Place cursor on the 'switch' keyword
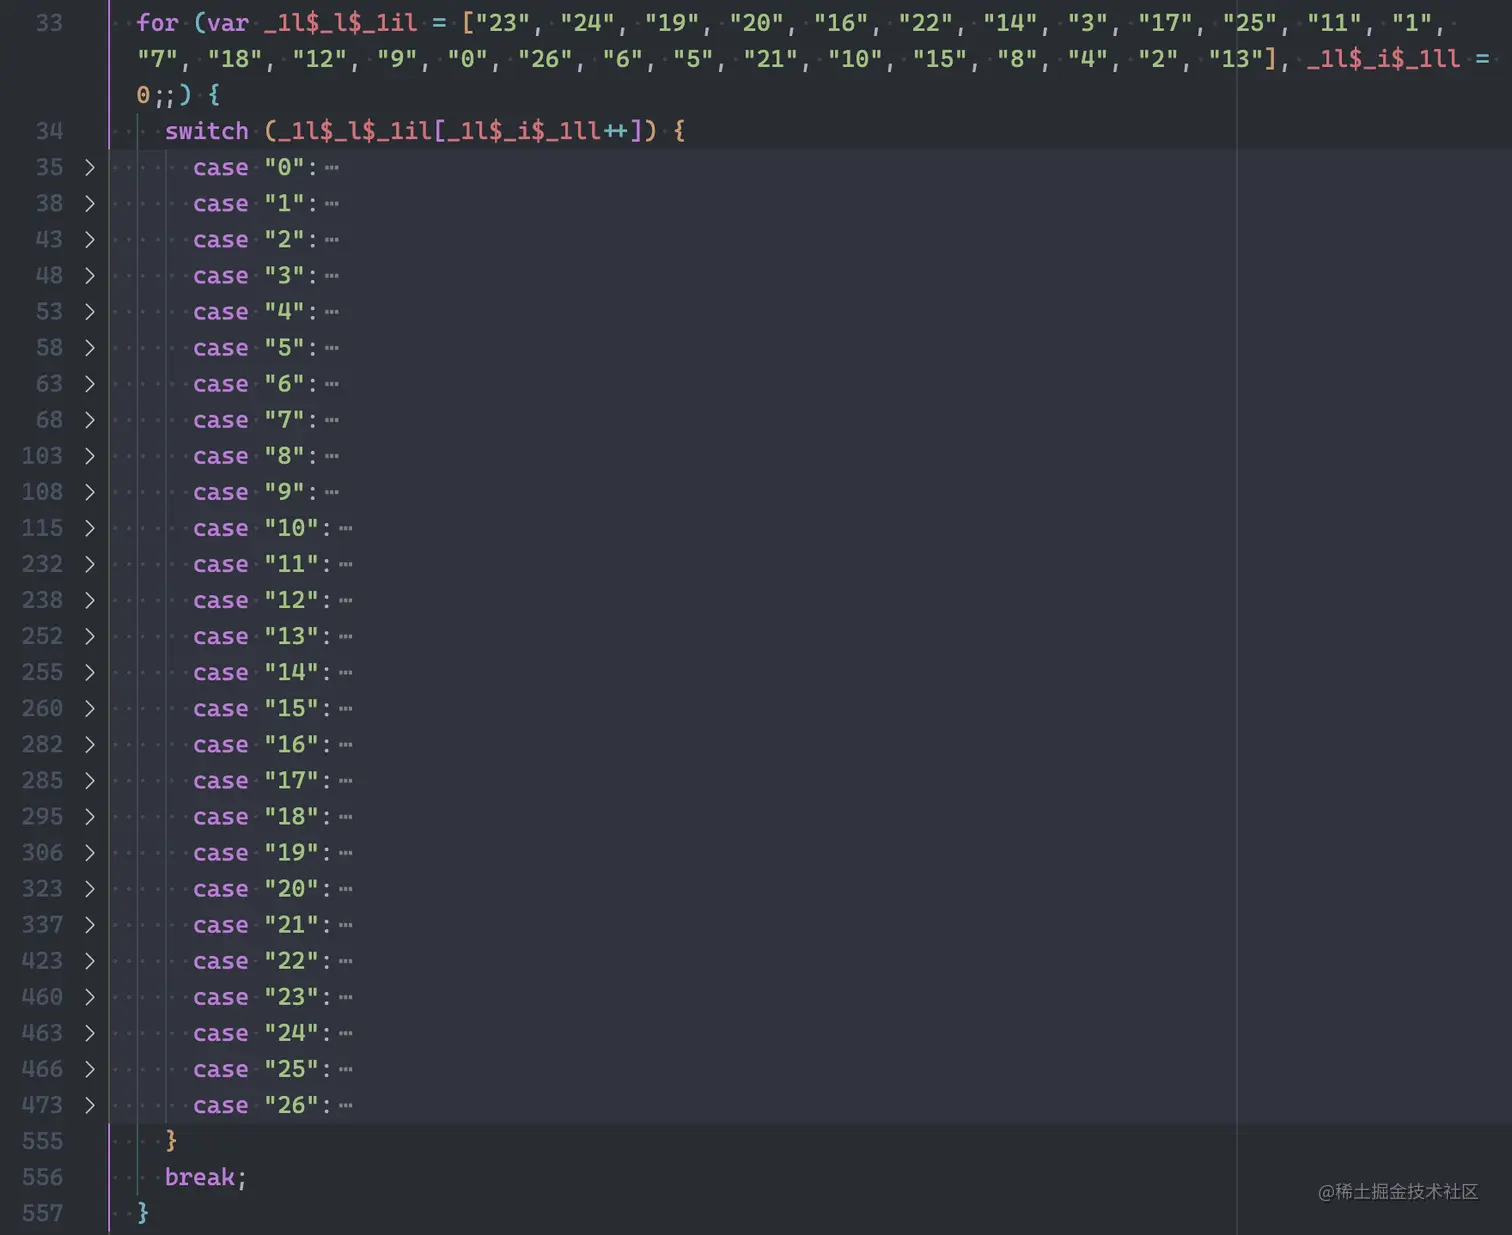1512x1235 pixels. click(x=207, y=131)
